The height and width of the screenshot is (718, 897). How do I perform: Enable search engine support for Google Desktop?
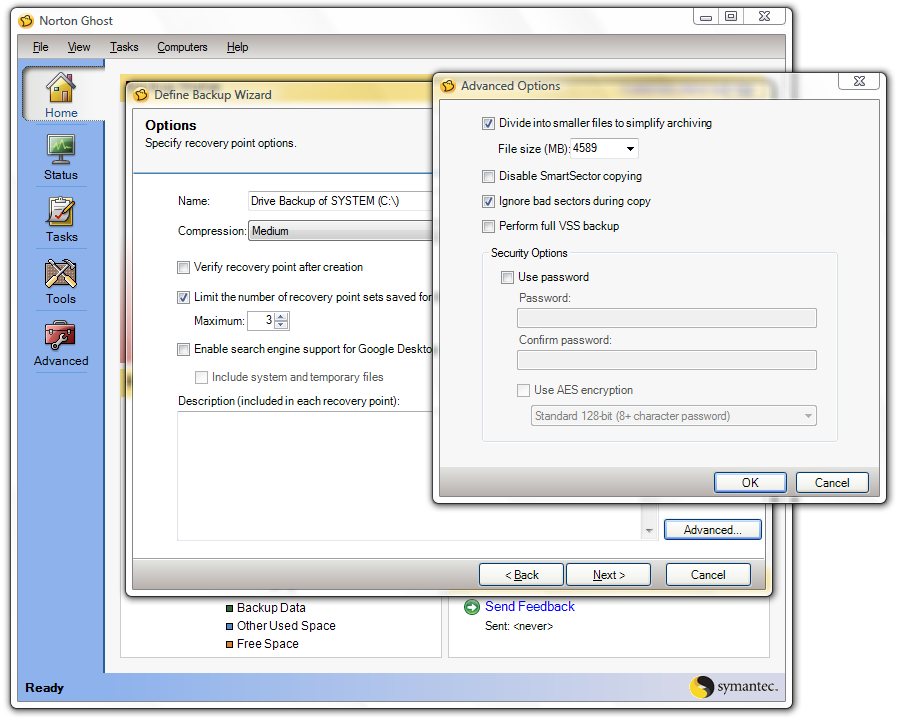pos(184,350)
